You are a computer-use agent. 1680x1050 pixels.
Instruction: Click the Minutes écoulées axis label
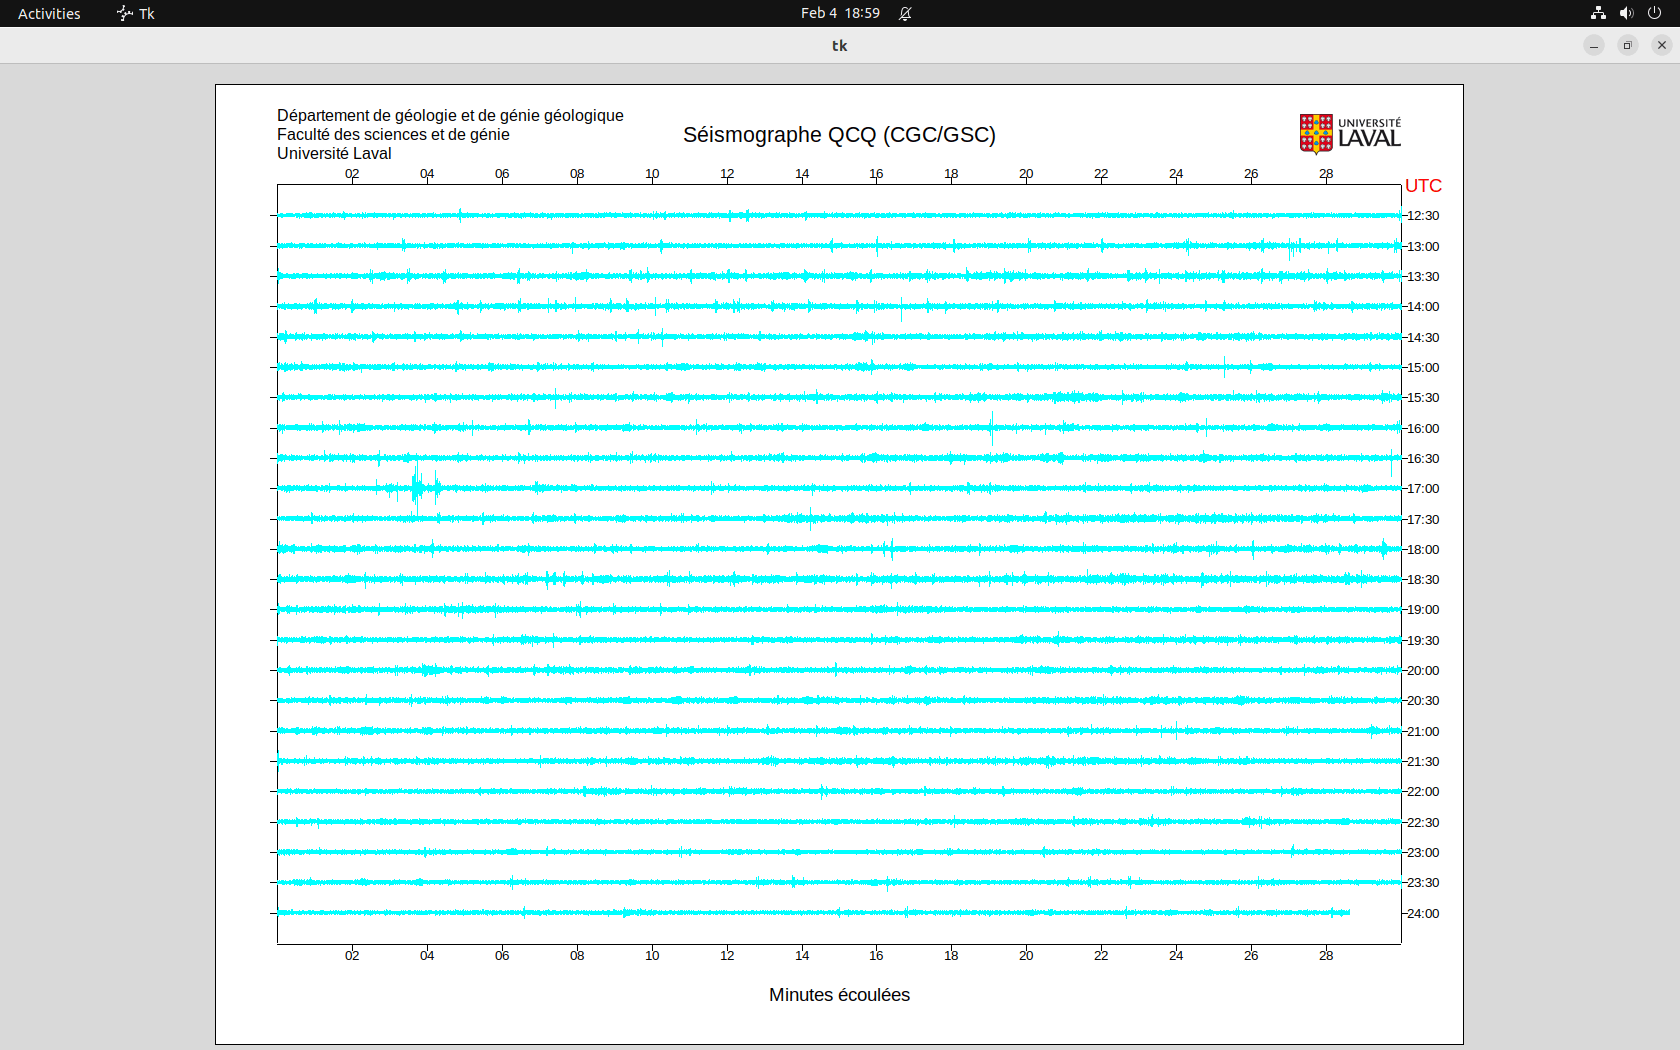(839, 995)
